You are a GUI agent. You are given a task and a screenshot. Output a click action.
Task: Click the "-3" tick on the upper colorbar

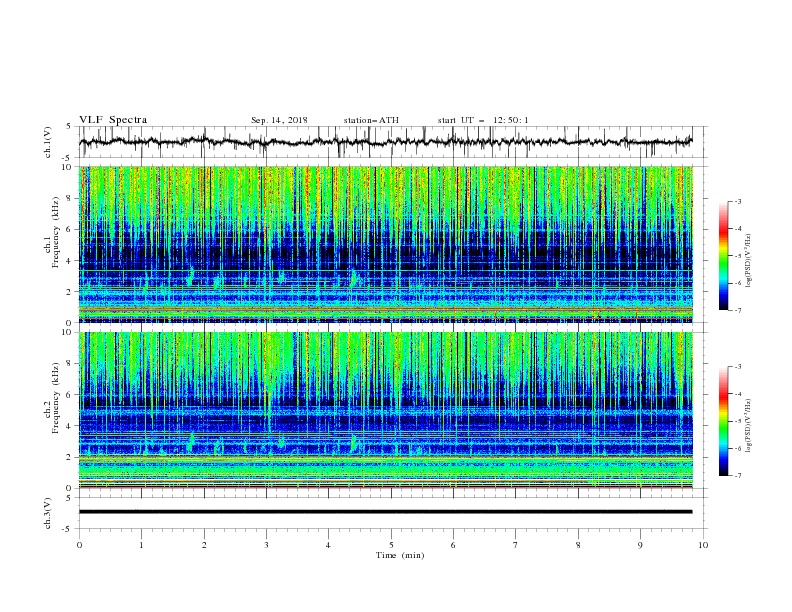738,201
